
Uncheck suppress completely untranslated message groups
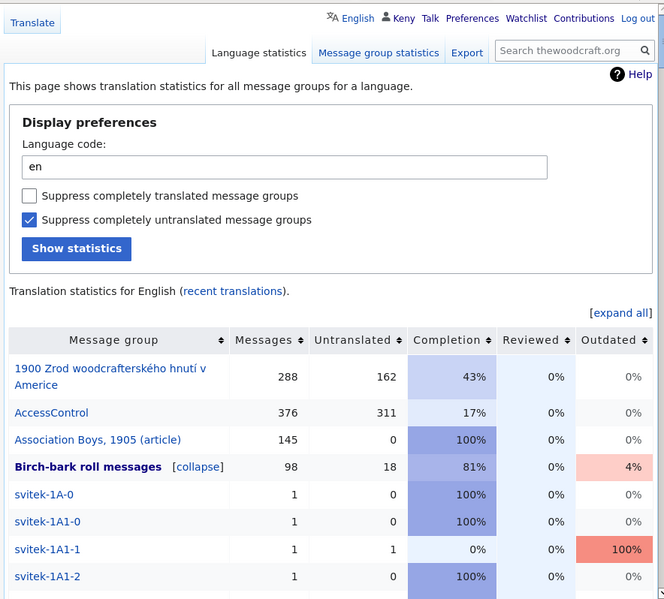click(29, 220)
